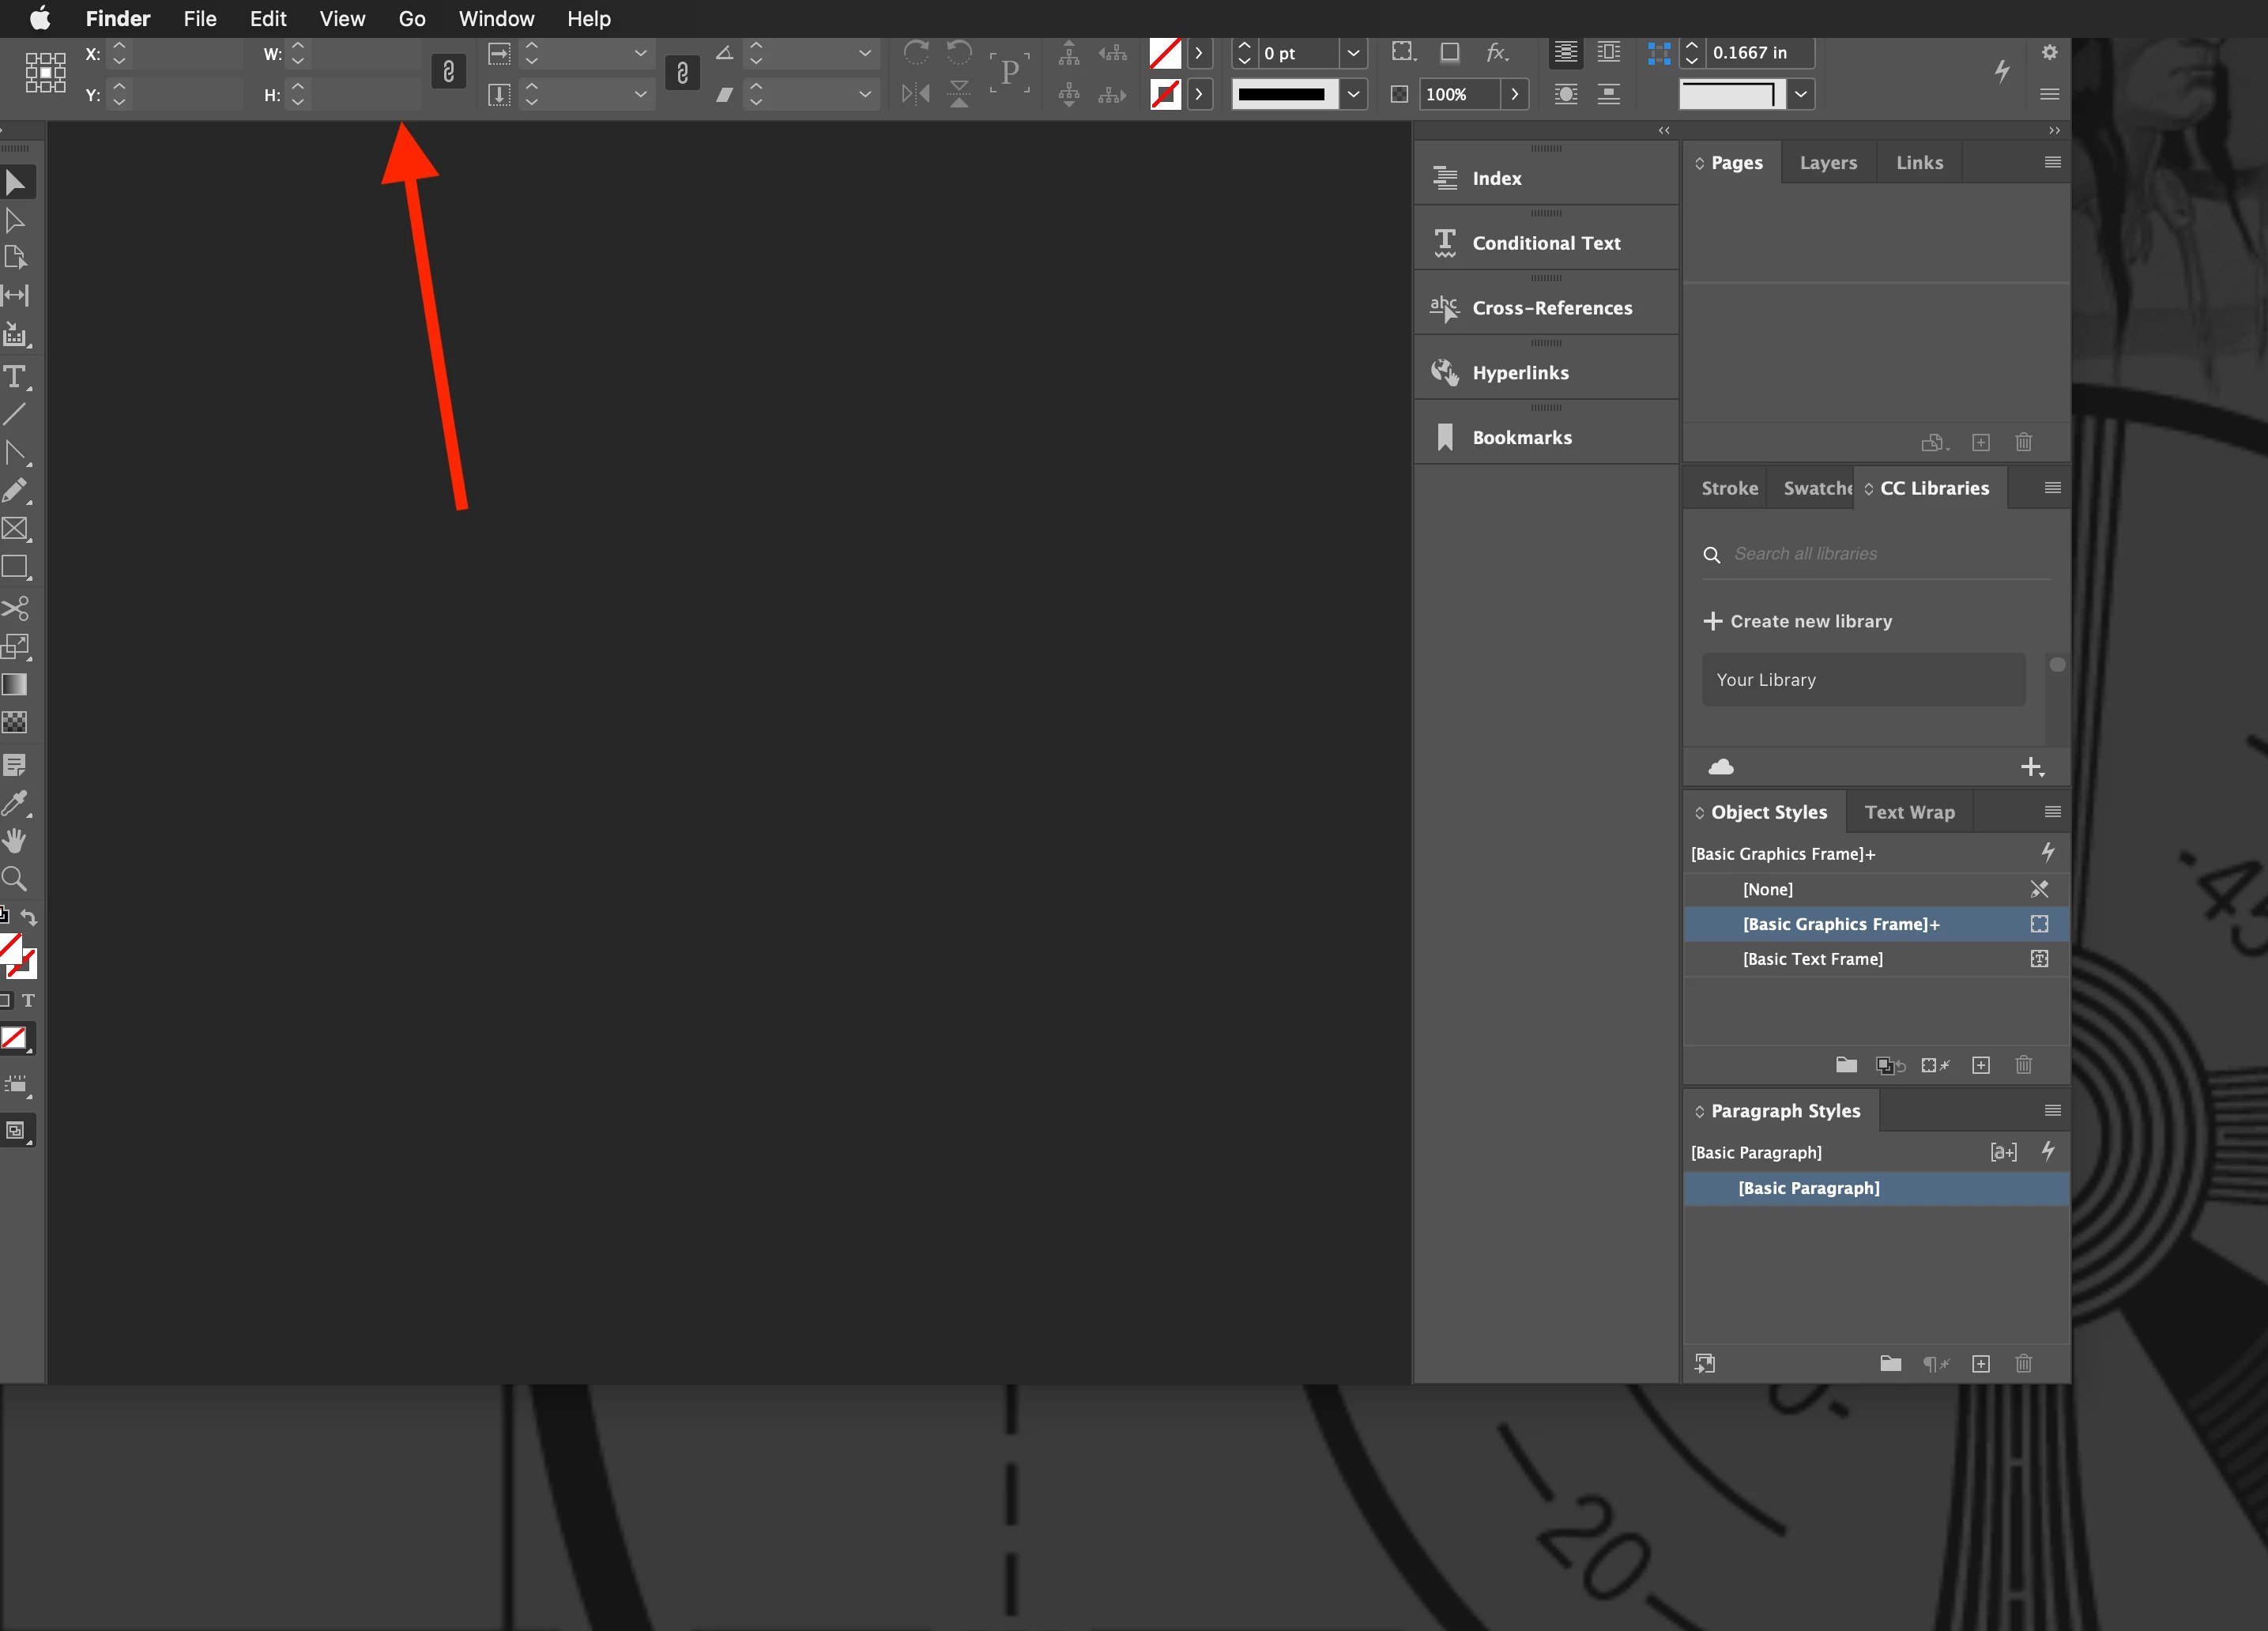Switch to the Layers tab
Image resolution: width=2268 pixels, height=1631 pixels.
[x=1827, y=162]
